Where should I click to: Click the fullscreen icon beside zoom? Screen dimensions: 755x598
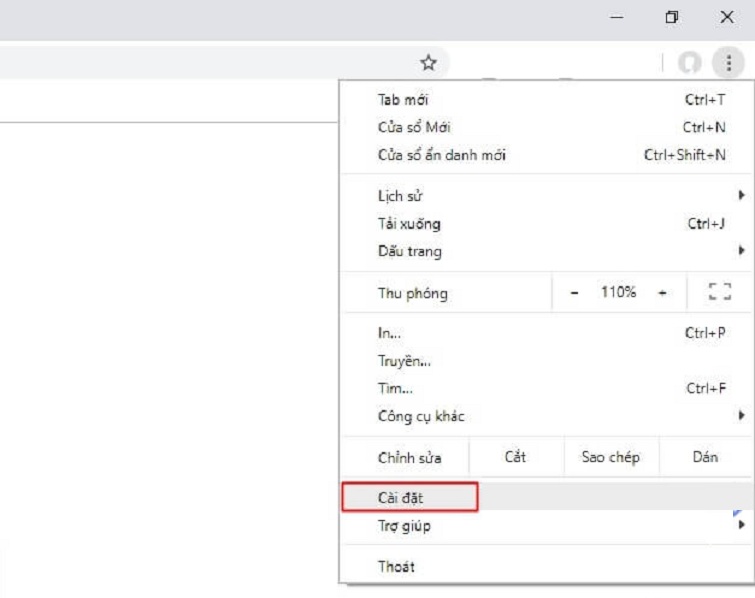click(719, 292)
